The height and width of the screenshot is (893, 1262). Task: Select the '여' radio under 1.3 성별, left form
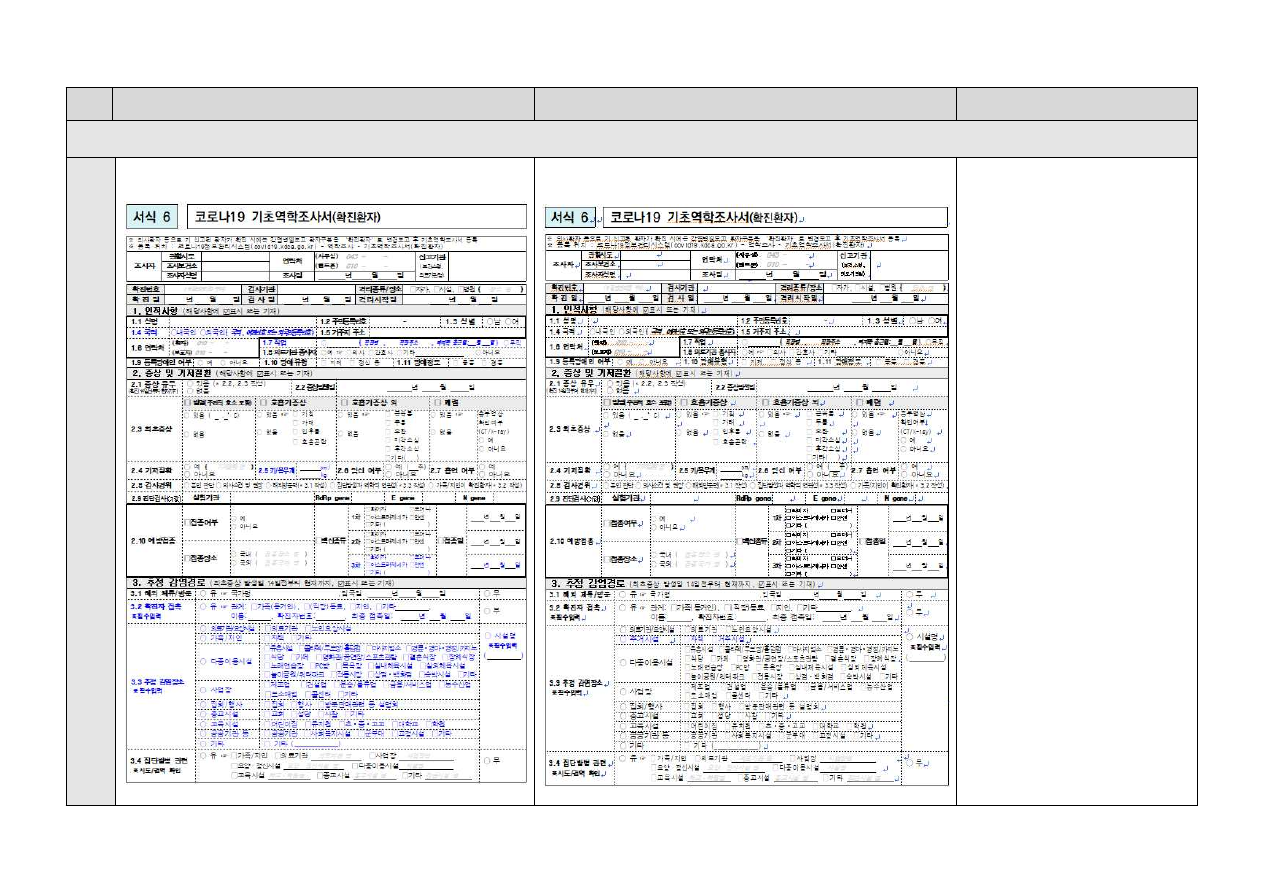pos(508,322)
